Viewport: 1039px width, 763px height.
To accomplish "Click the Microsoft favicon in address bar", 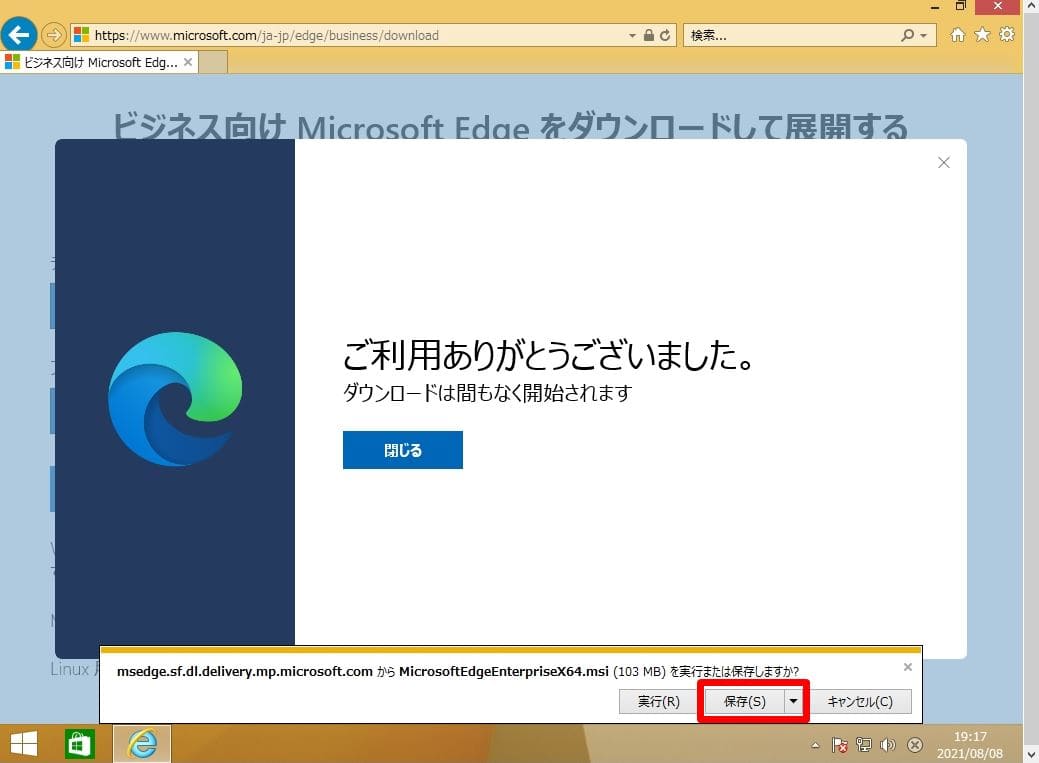I will [x=81, y=35].
